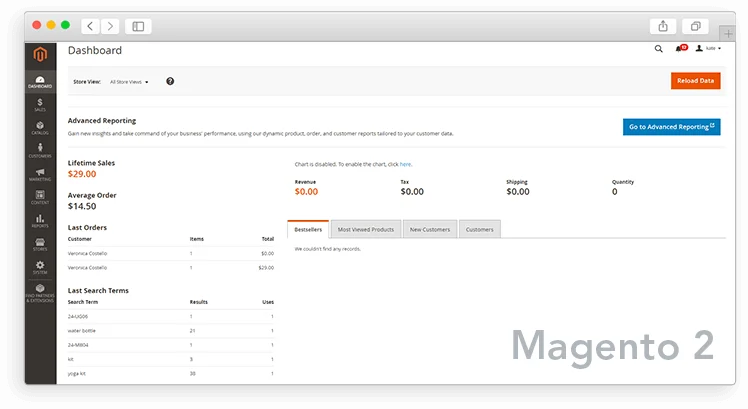Click search term '24-MB04'
748x409 pixels.
pyautogui.click(x=78, y=345)
